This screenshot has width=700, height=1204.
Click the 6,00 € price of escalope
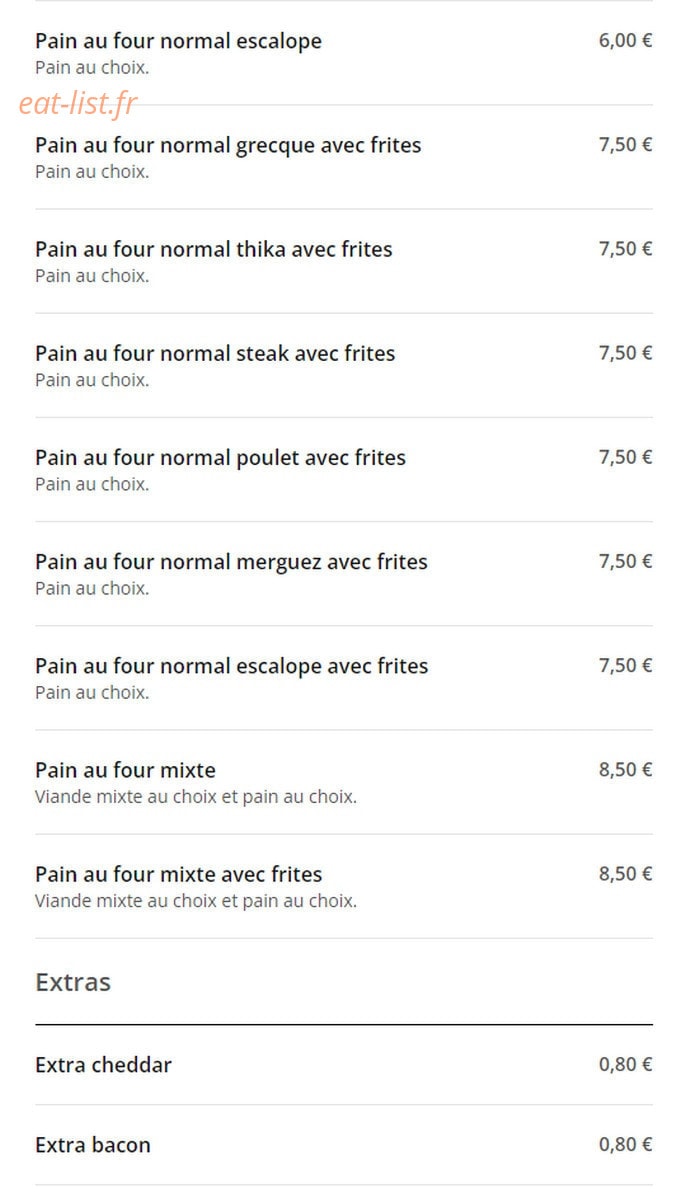tap(626, 41)
